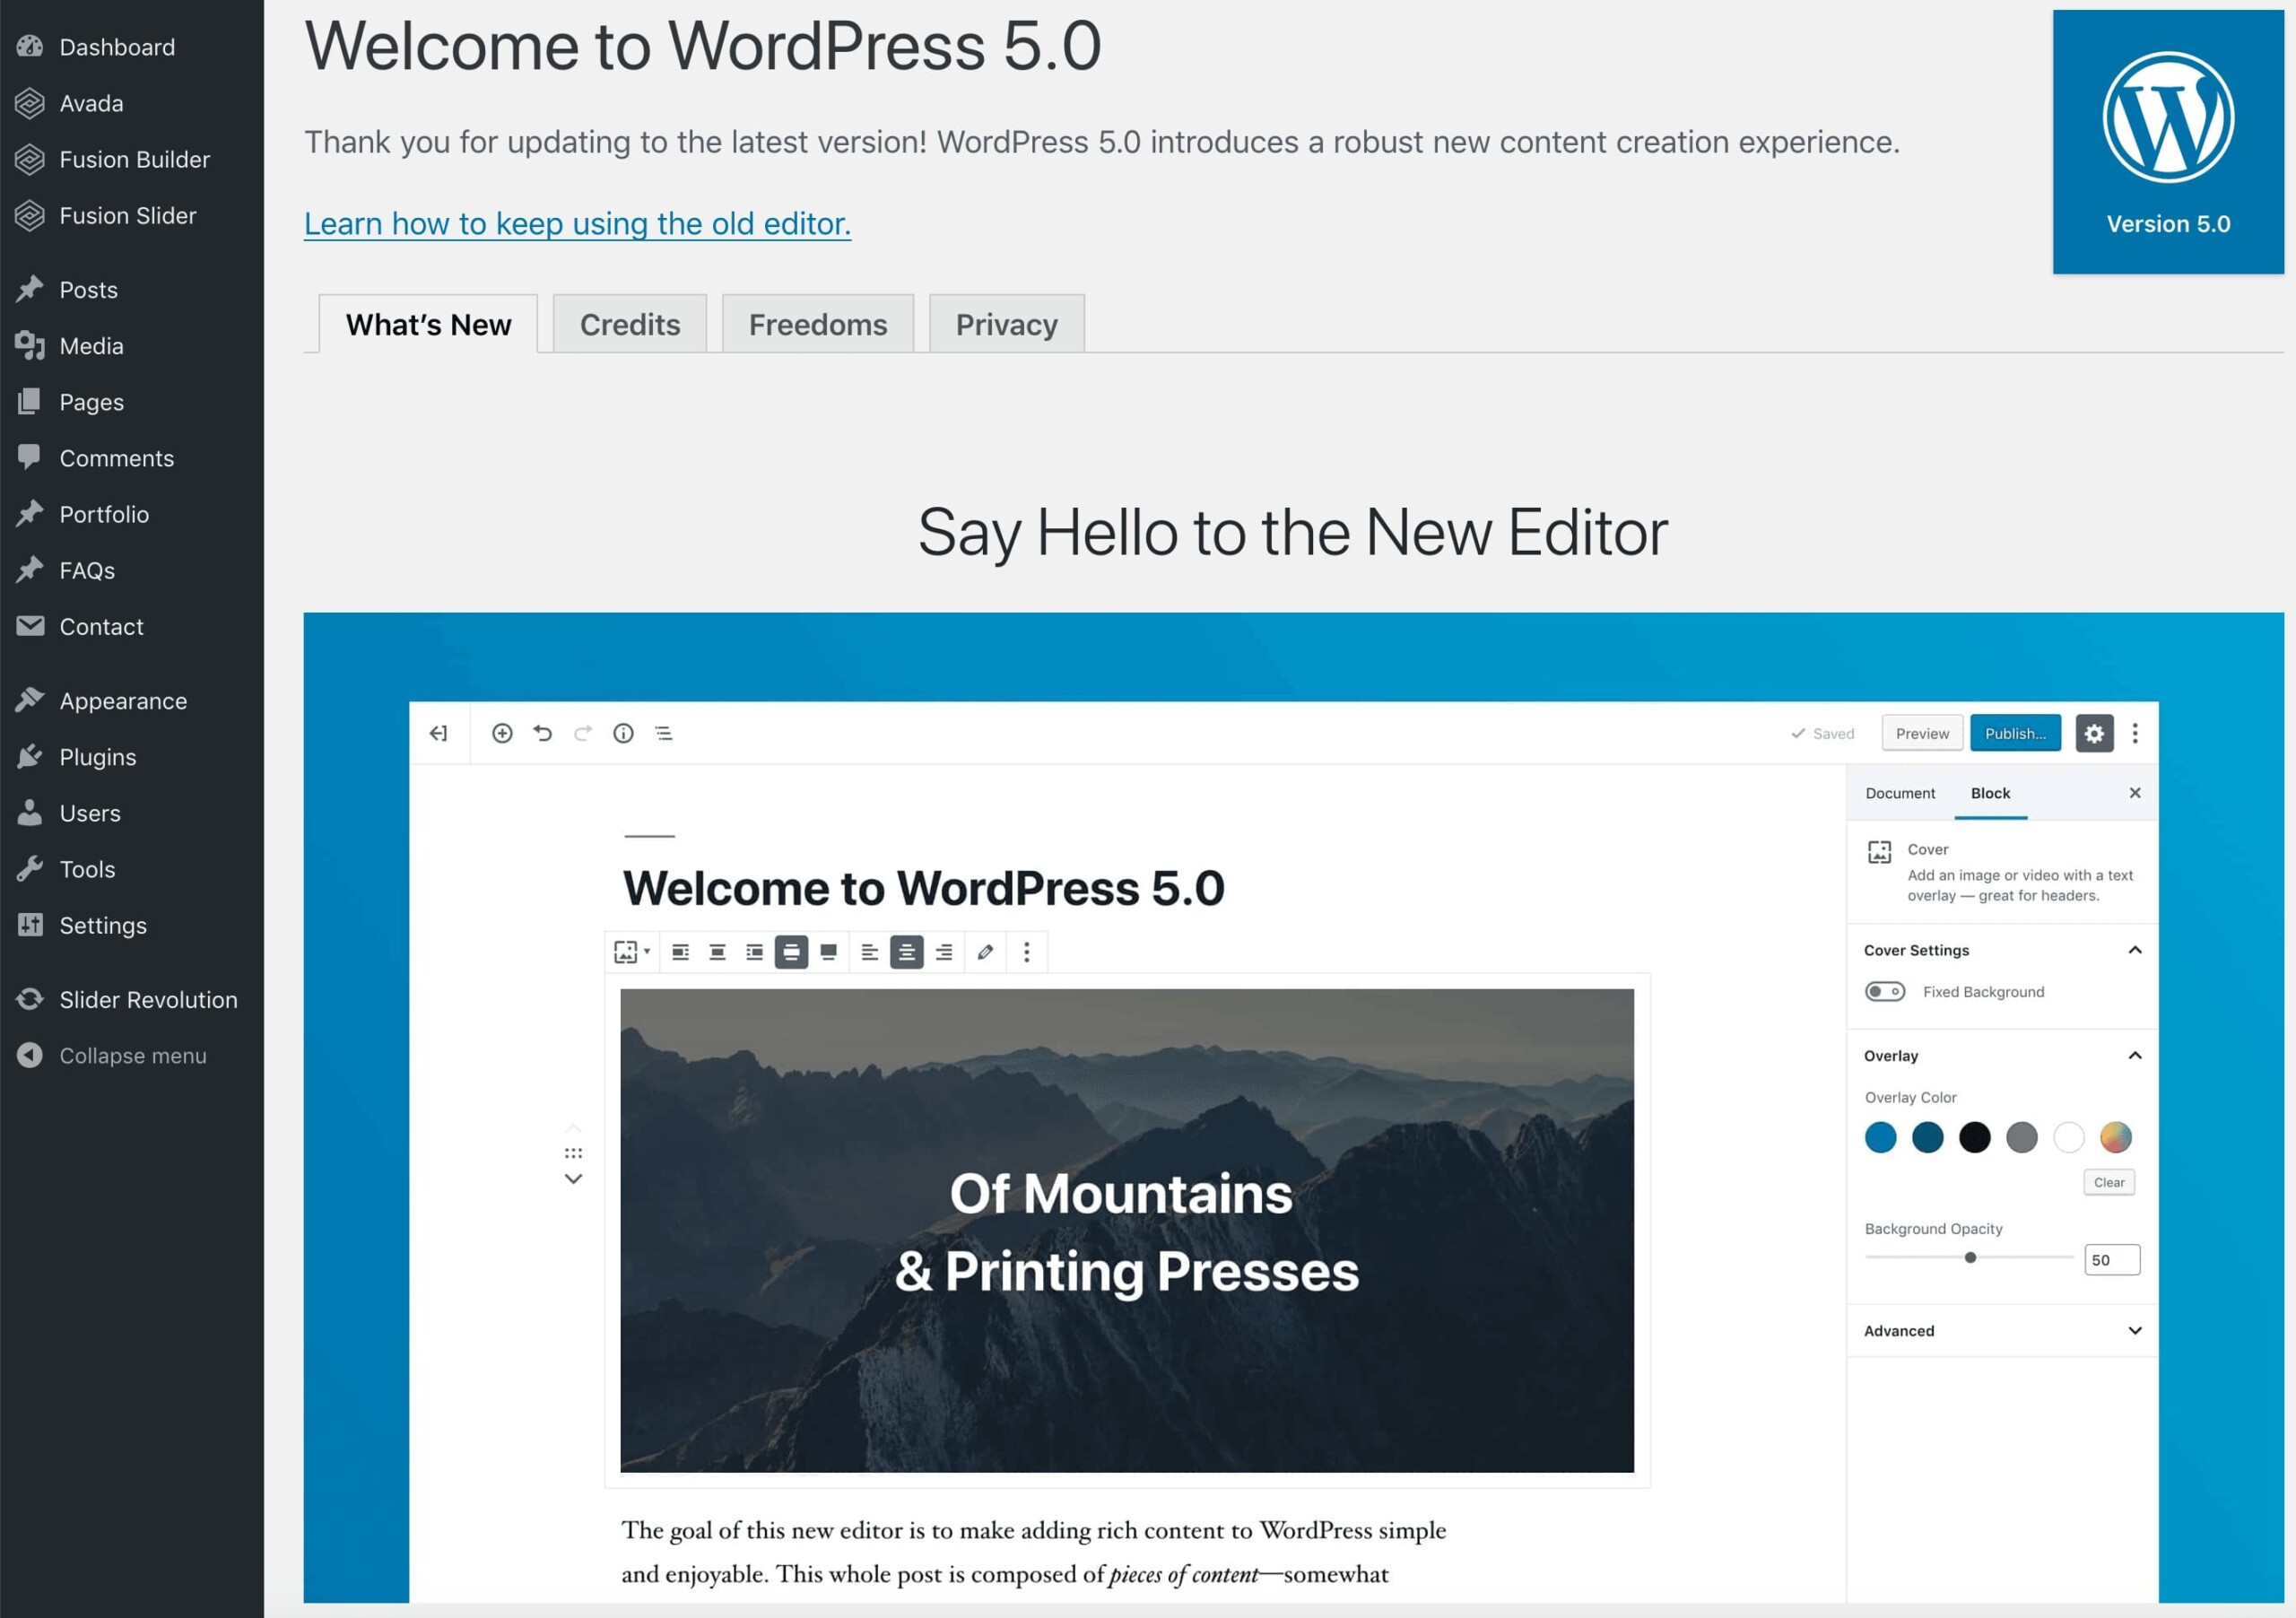2296x1618 pixels.
Task: Open the custom color picker swatch
Action: tap(2115, 1137)
